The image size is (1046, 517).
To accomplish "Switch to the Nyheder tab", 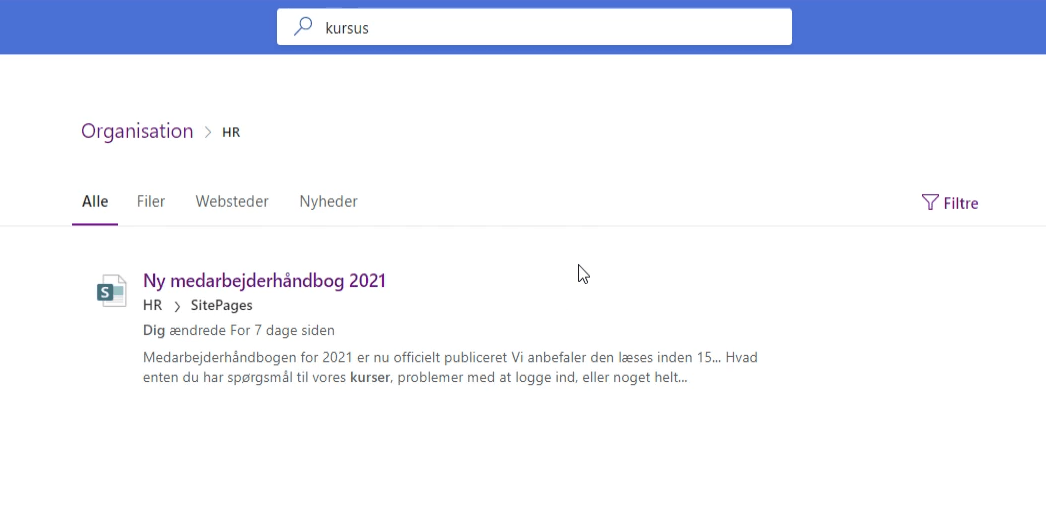I will (328, 201).
